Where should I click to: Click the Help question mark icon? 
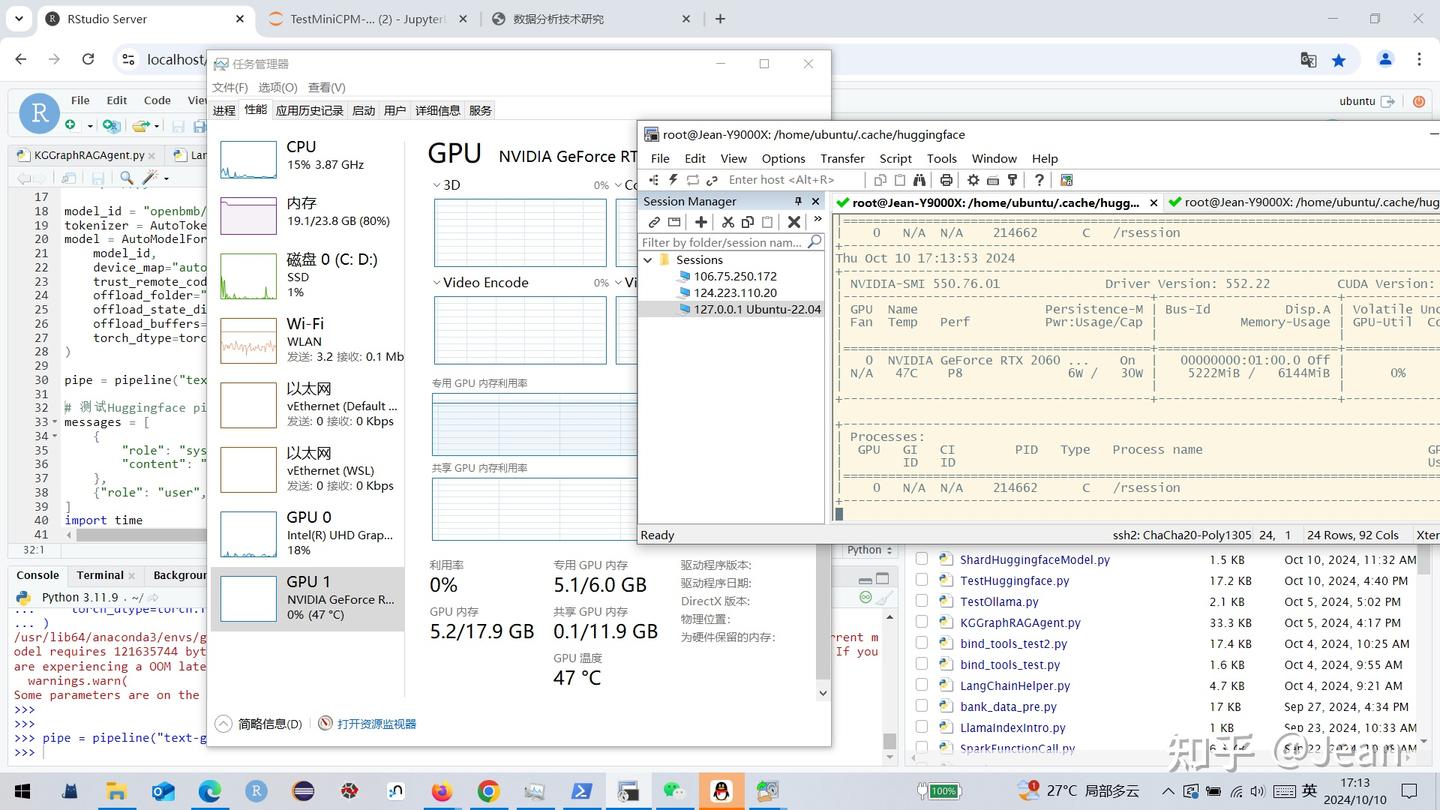[x=1039, y=180]
